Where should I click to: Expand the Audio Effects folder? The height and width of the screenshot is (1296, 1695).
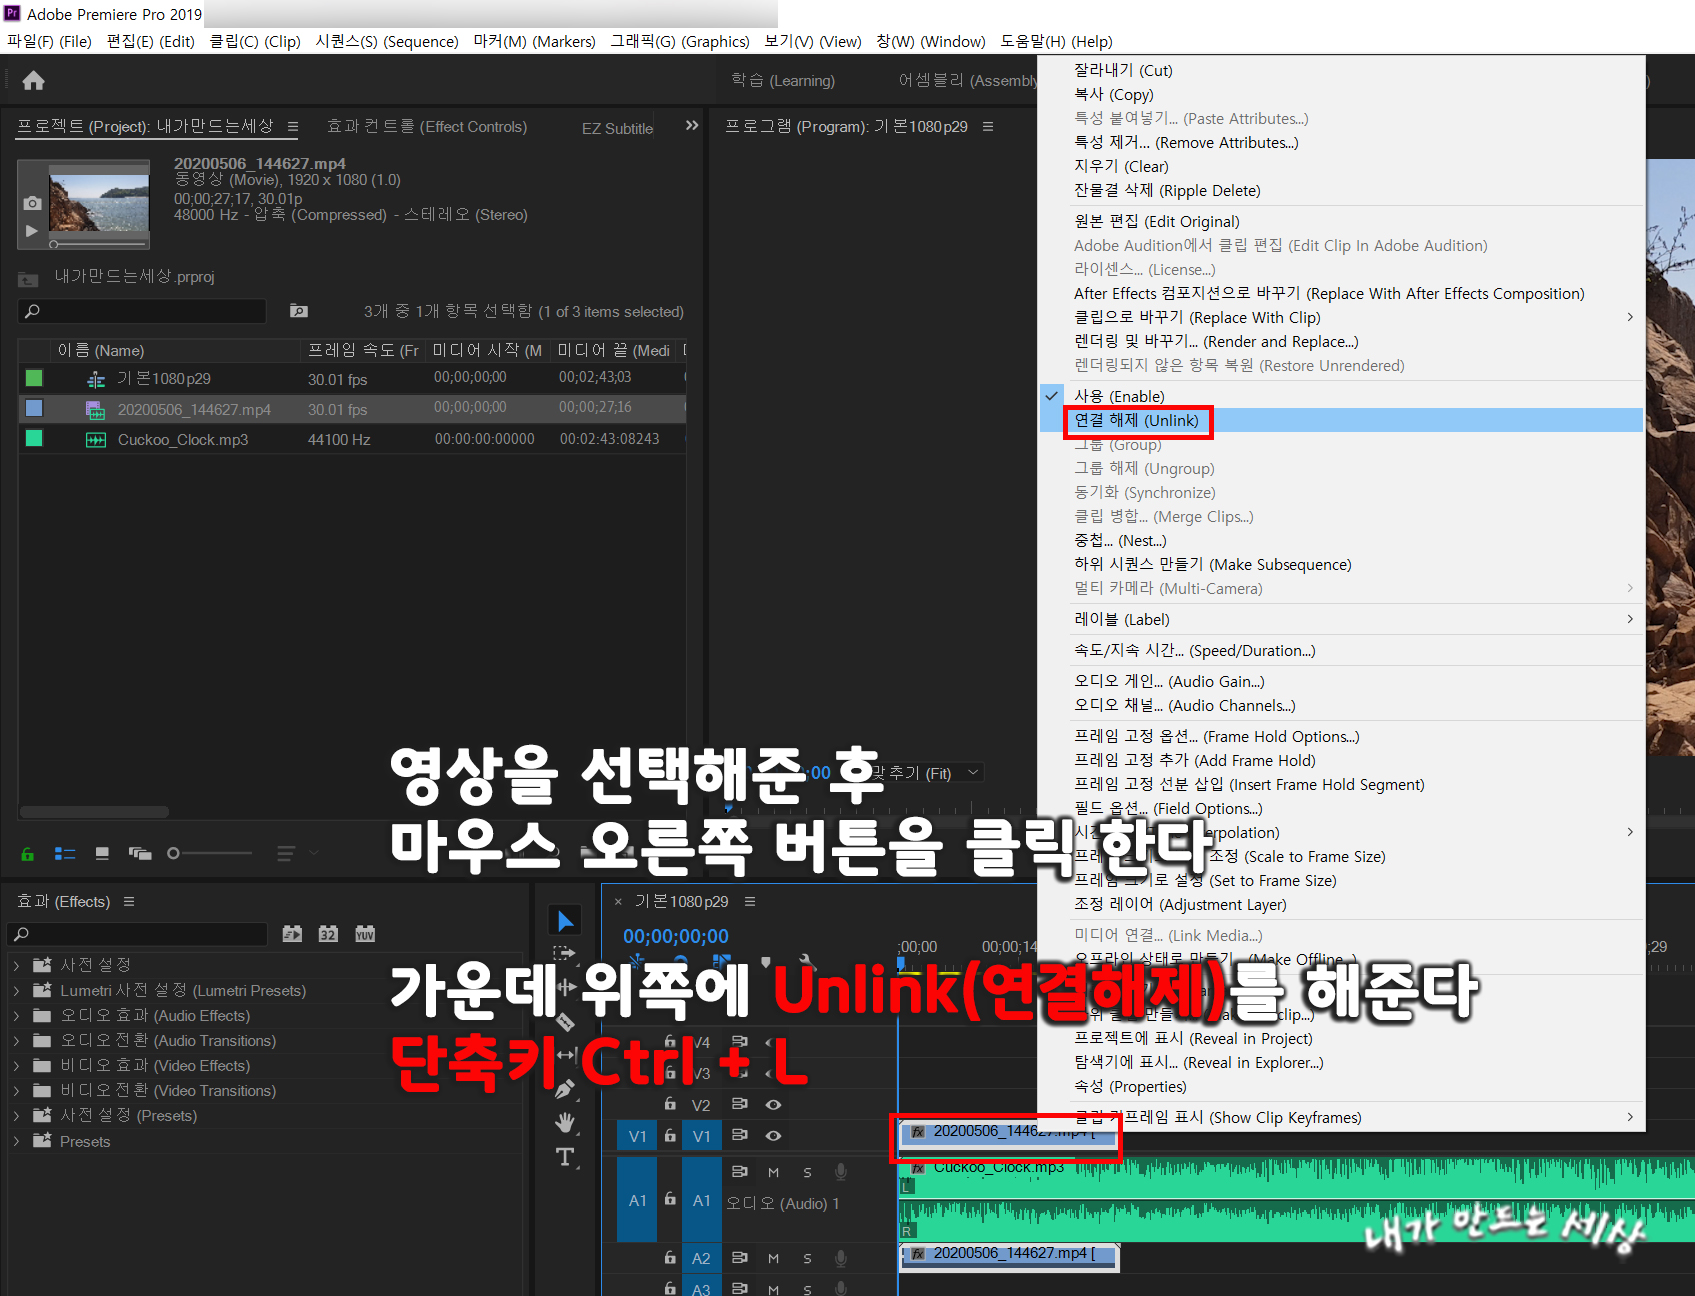pyautogui.click(x=16, y=1016)
